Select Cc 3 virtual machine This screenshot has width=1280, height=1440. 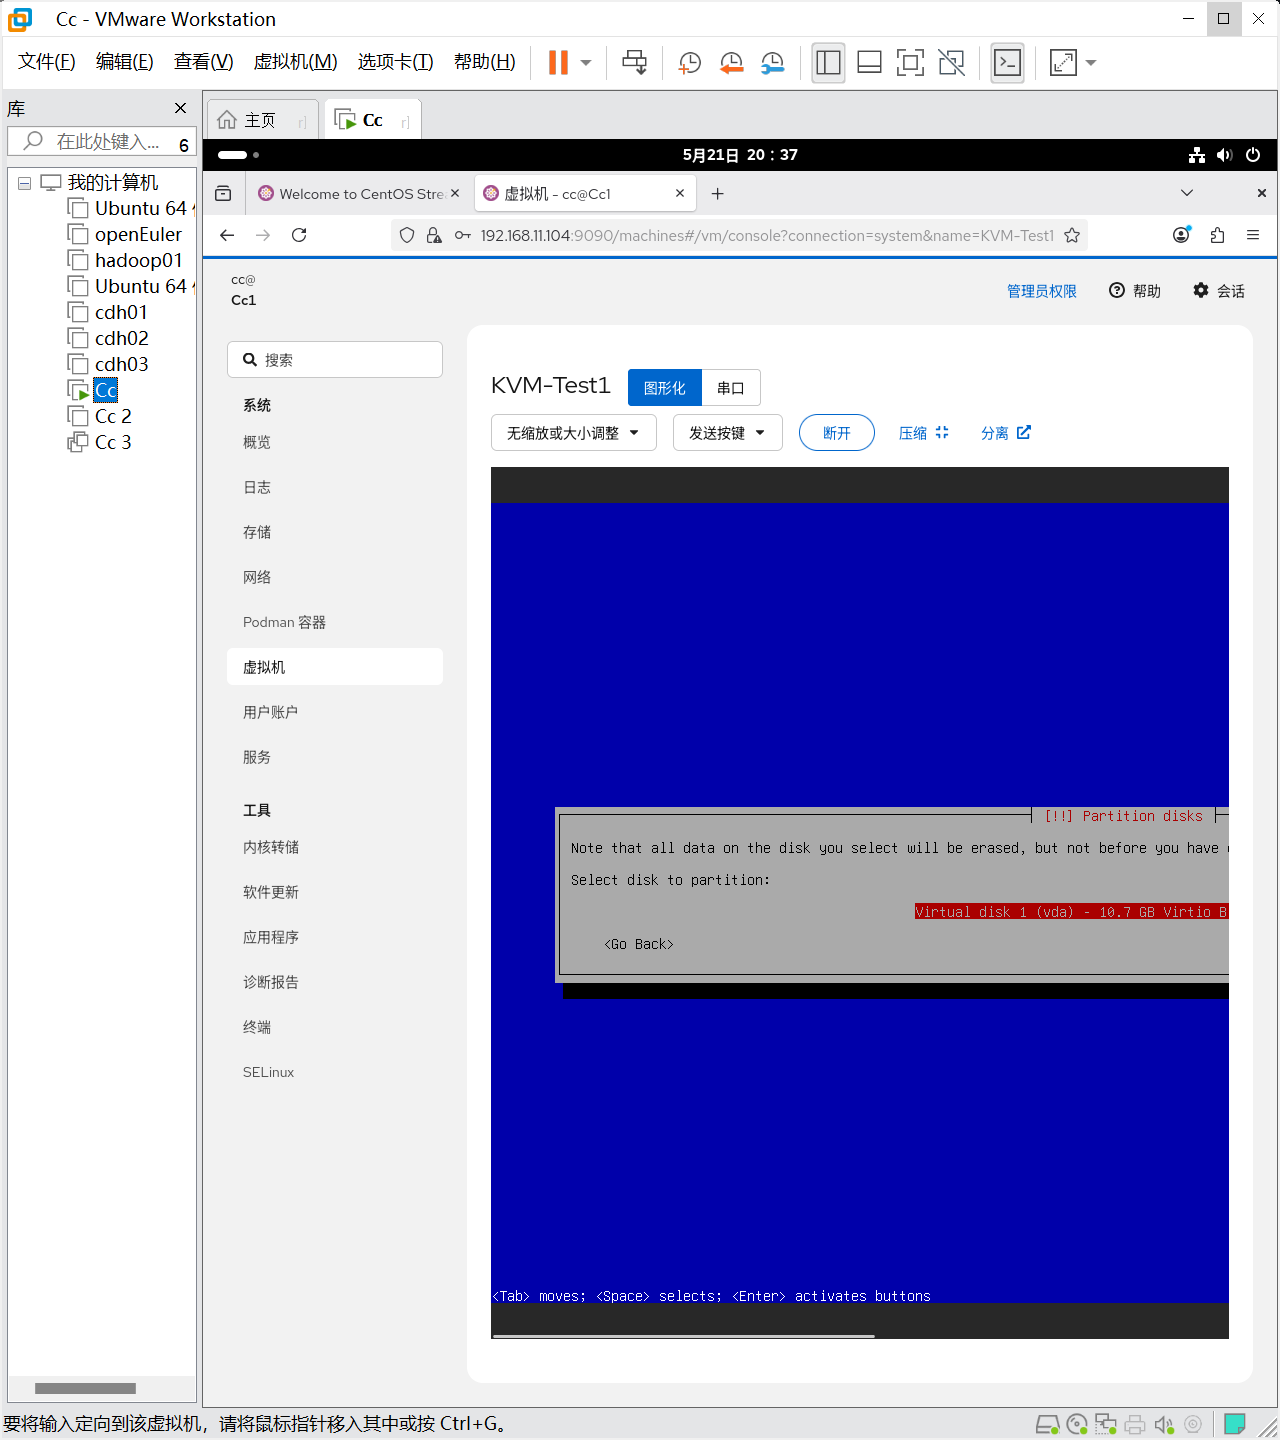click(x=112, y=443)
